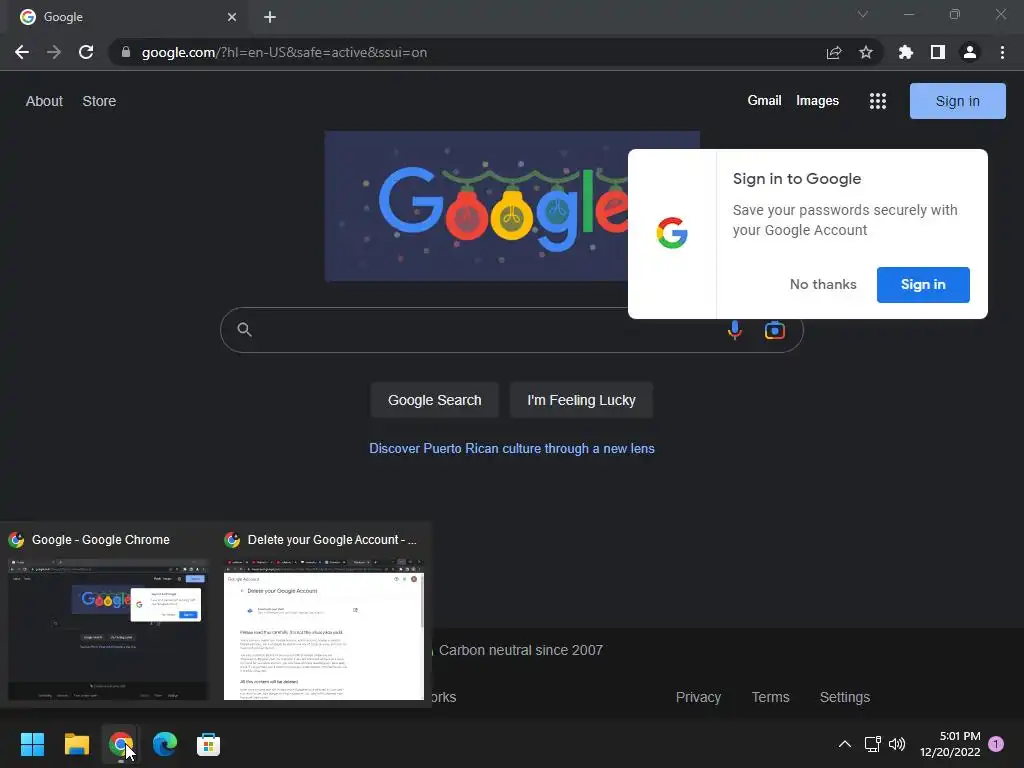Select the Google tab

point(127,17)
